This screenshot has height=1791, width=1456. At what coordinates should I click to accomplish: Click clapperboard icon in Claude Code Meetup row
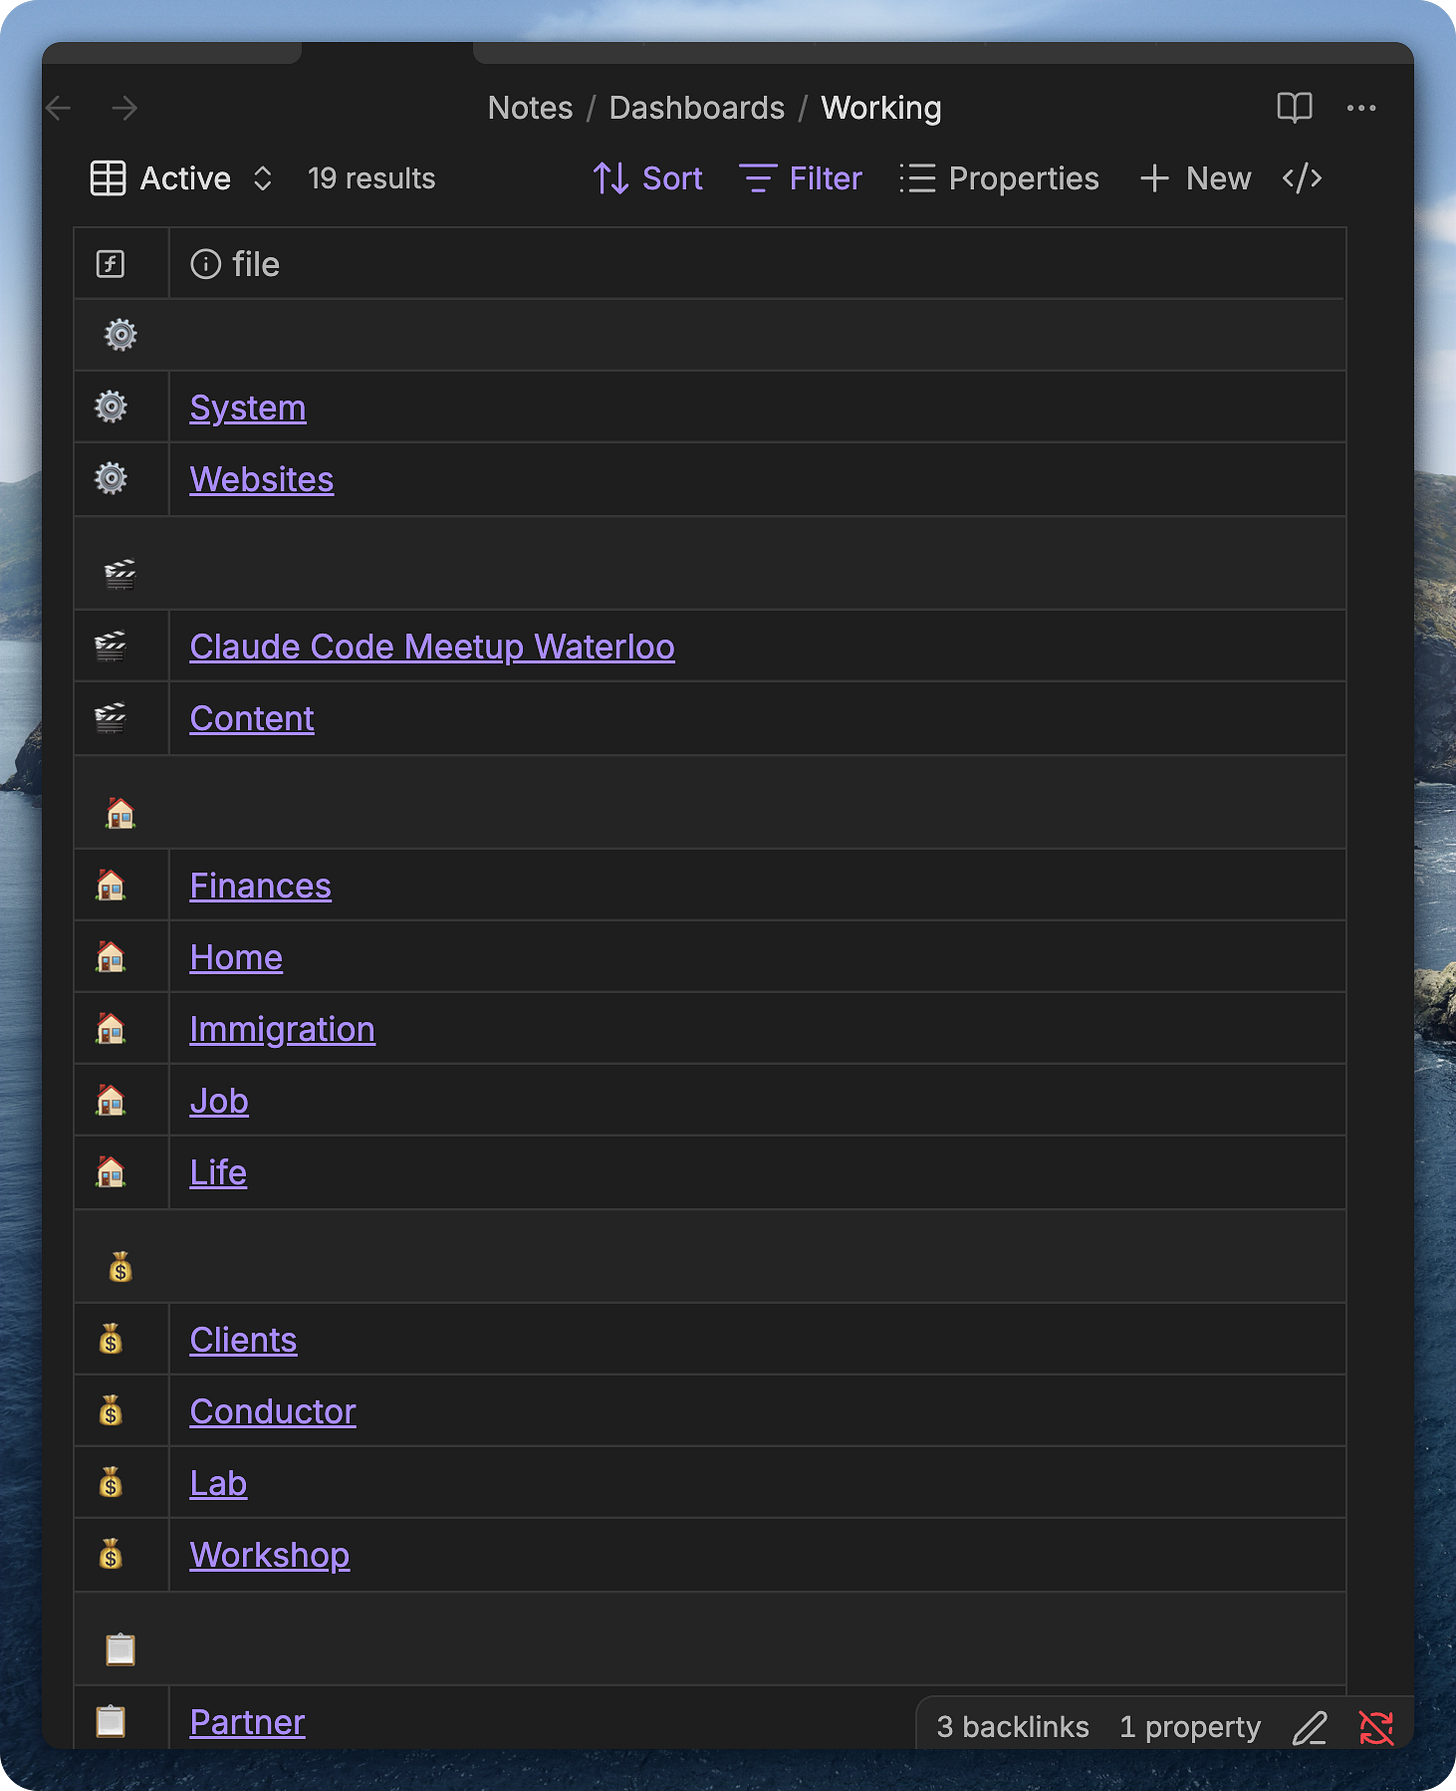111,646
